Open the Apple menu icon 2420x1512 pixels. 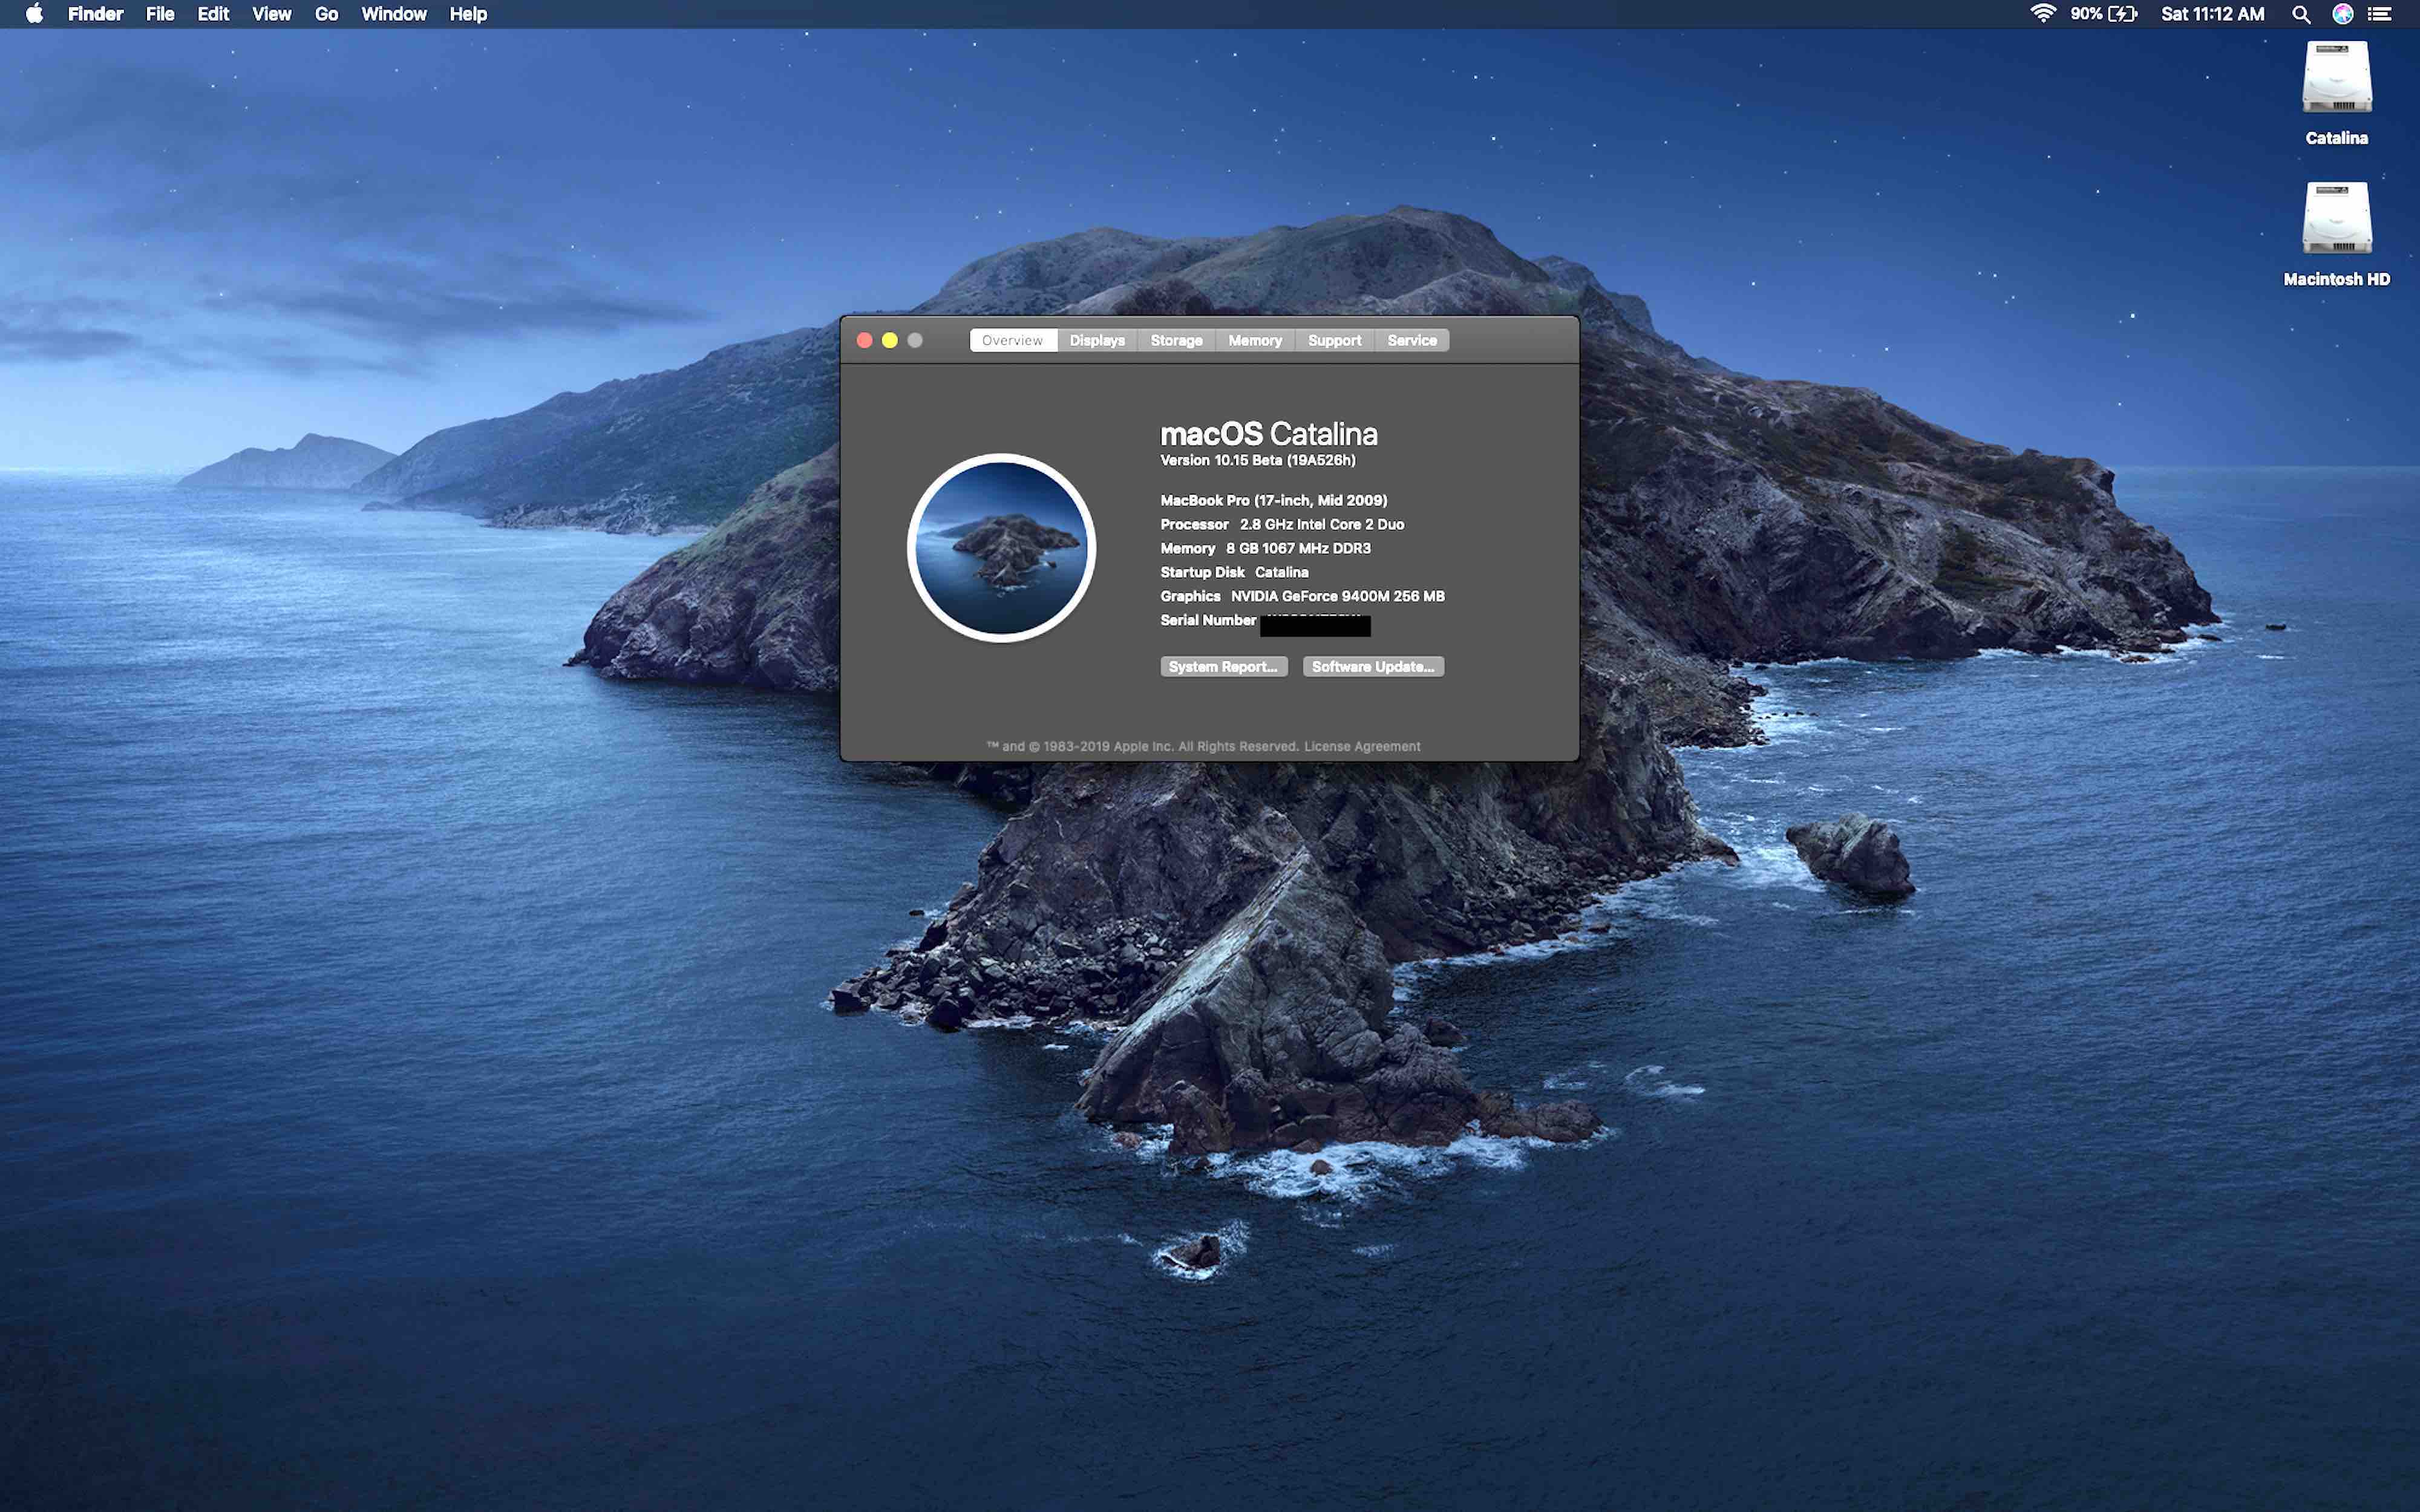(x=34, y=14)
